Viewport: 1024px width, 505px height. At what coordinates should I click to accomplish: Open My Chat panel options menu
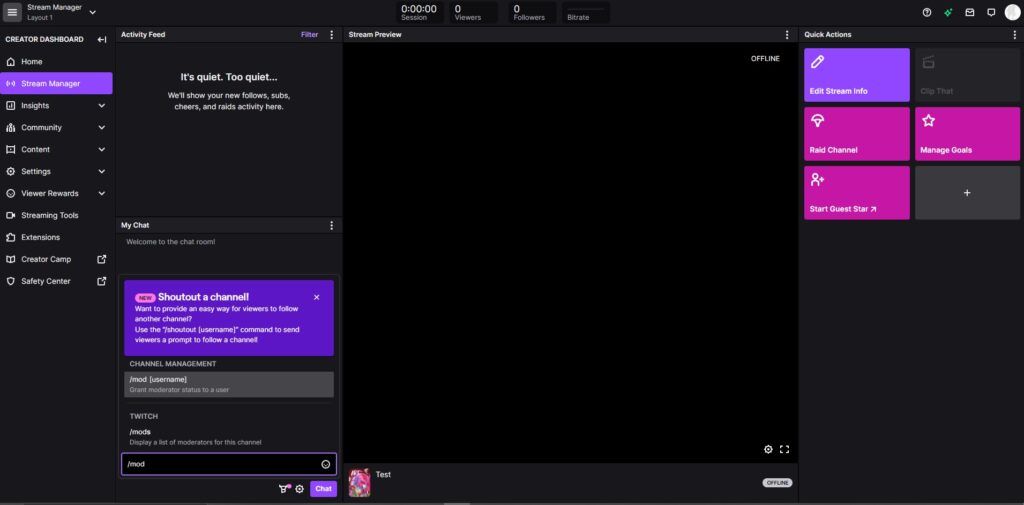click(331, 225)
